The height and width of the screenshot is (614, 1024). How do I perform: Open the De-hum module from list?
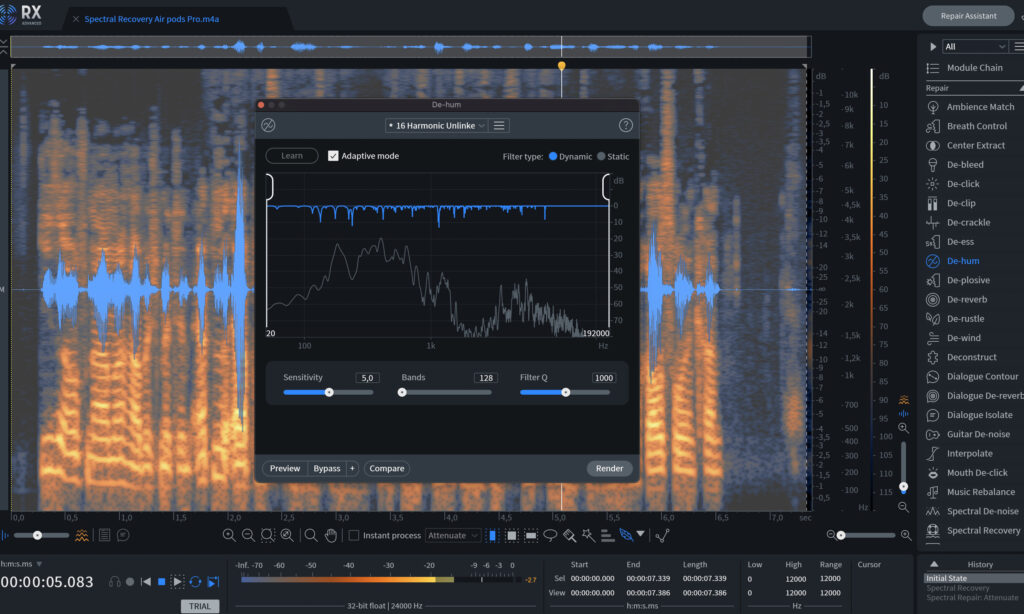(953, 261)
